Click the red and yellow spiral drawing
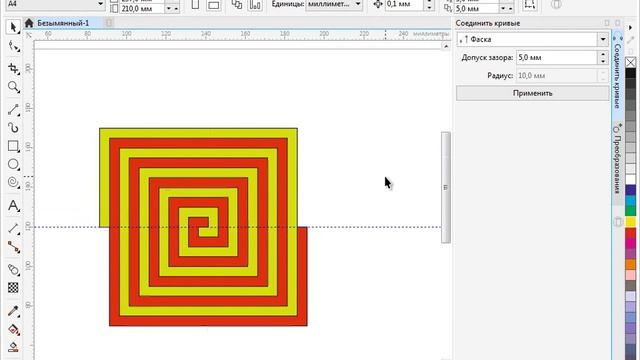 coord(203,227)
